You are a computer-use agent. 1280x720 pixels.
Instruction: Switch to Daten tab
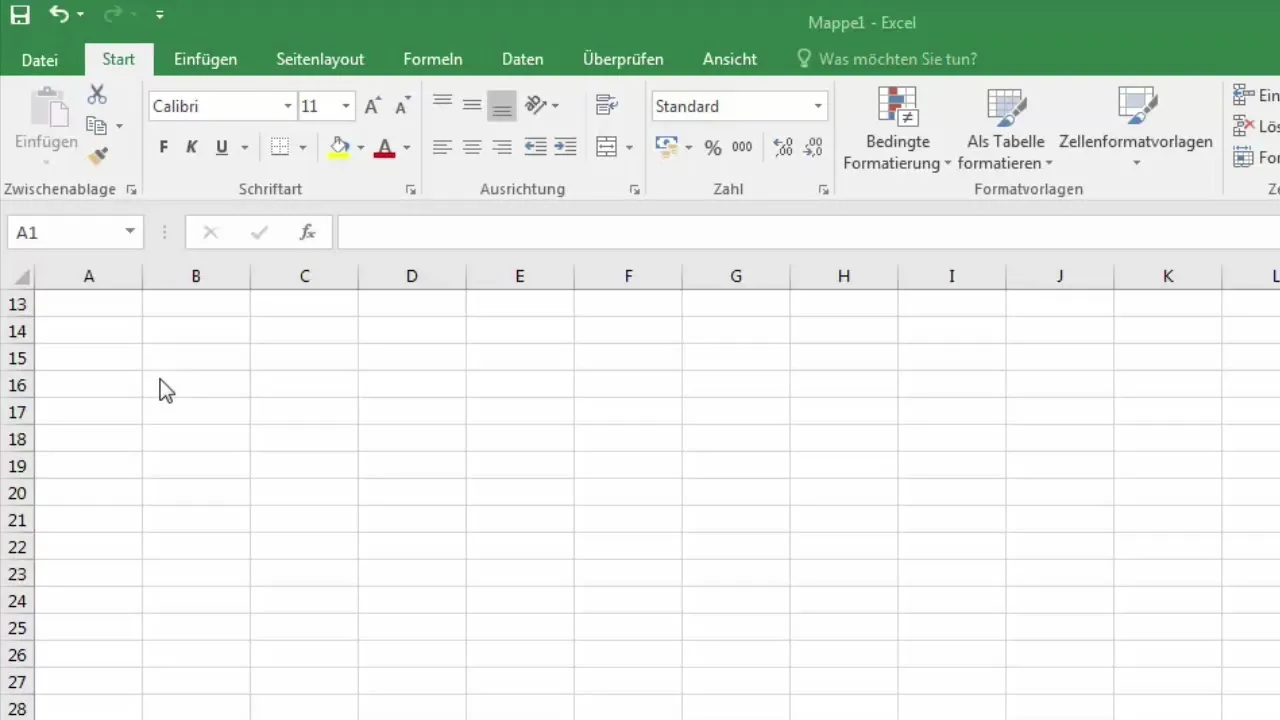pos(522,59)
